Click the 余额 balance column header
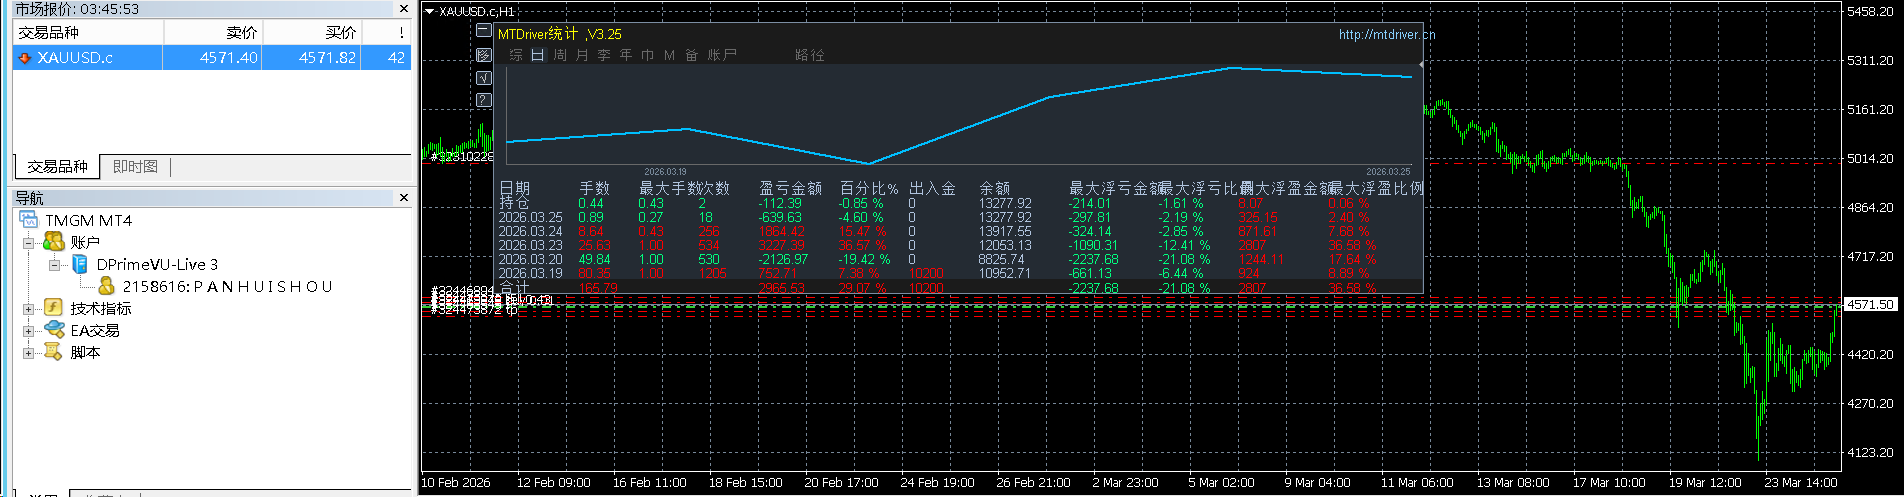The width and height of the screenshot is (1904, 497). [x=994, y=188]
